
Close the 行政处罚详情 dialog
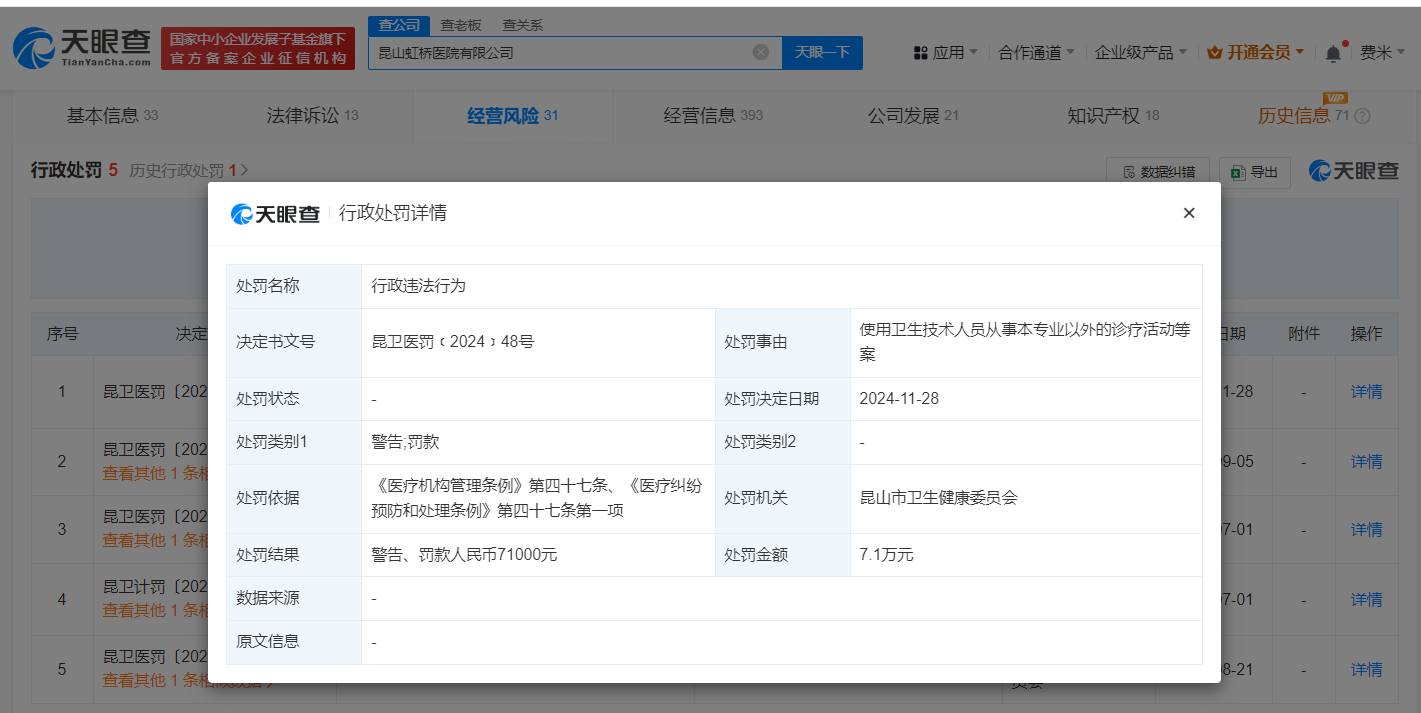1188,213
